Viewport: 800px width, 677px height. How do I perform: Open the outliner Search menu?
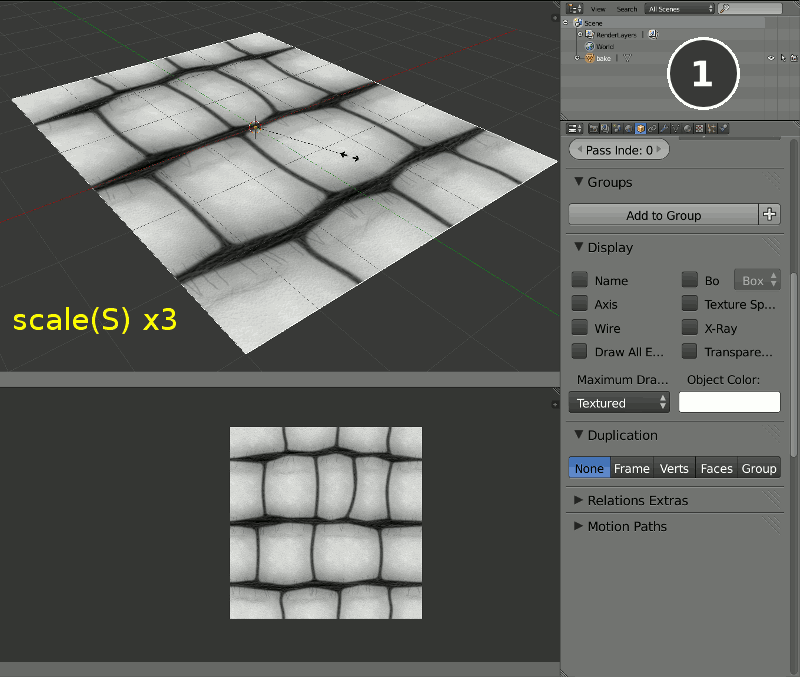click(627, 8)
